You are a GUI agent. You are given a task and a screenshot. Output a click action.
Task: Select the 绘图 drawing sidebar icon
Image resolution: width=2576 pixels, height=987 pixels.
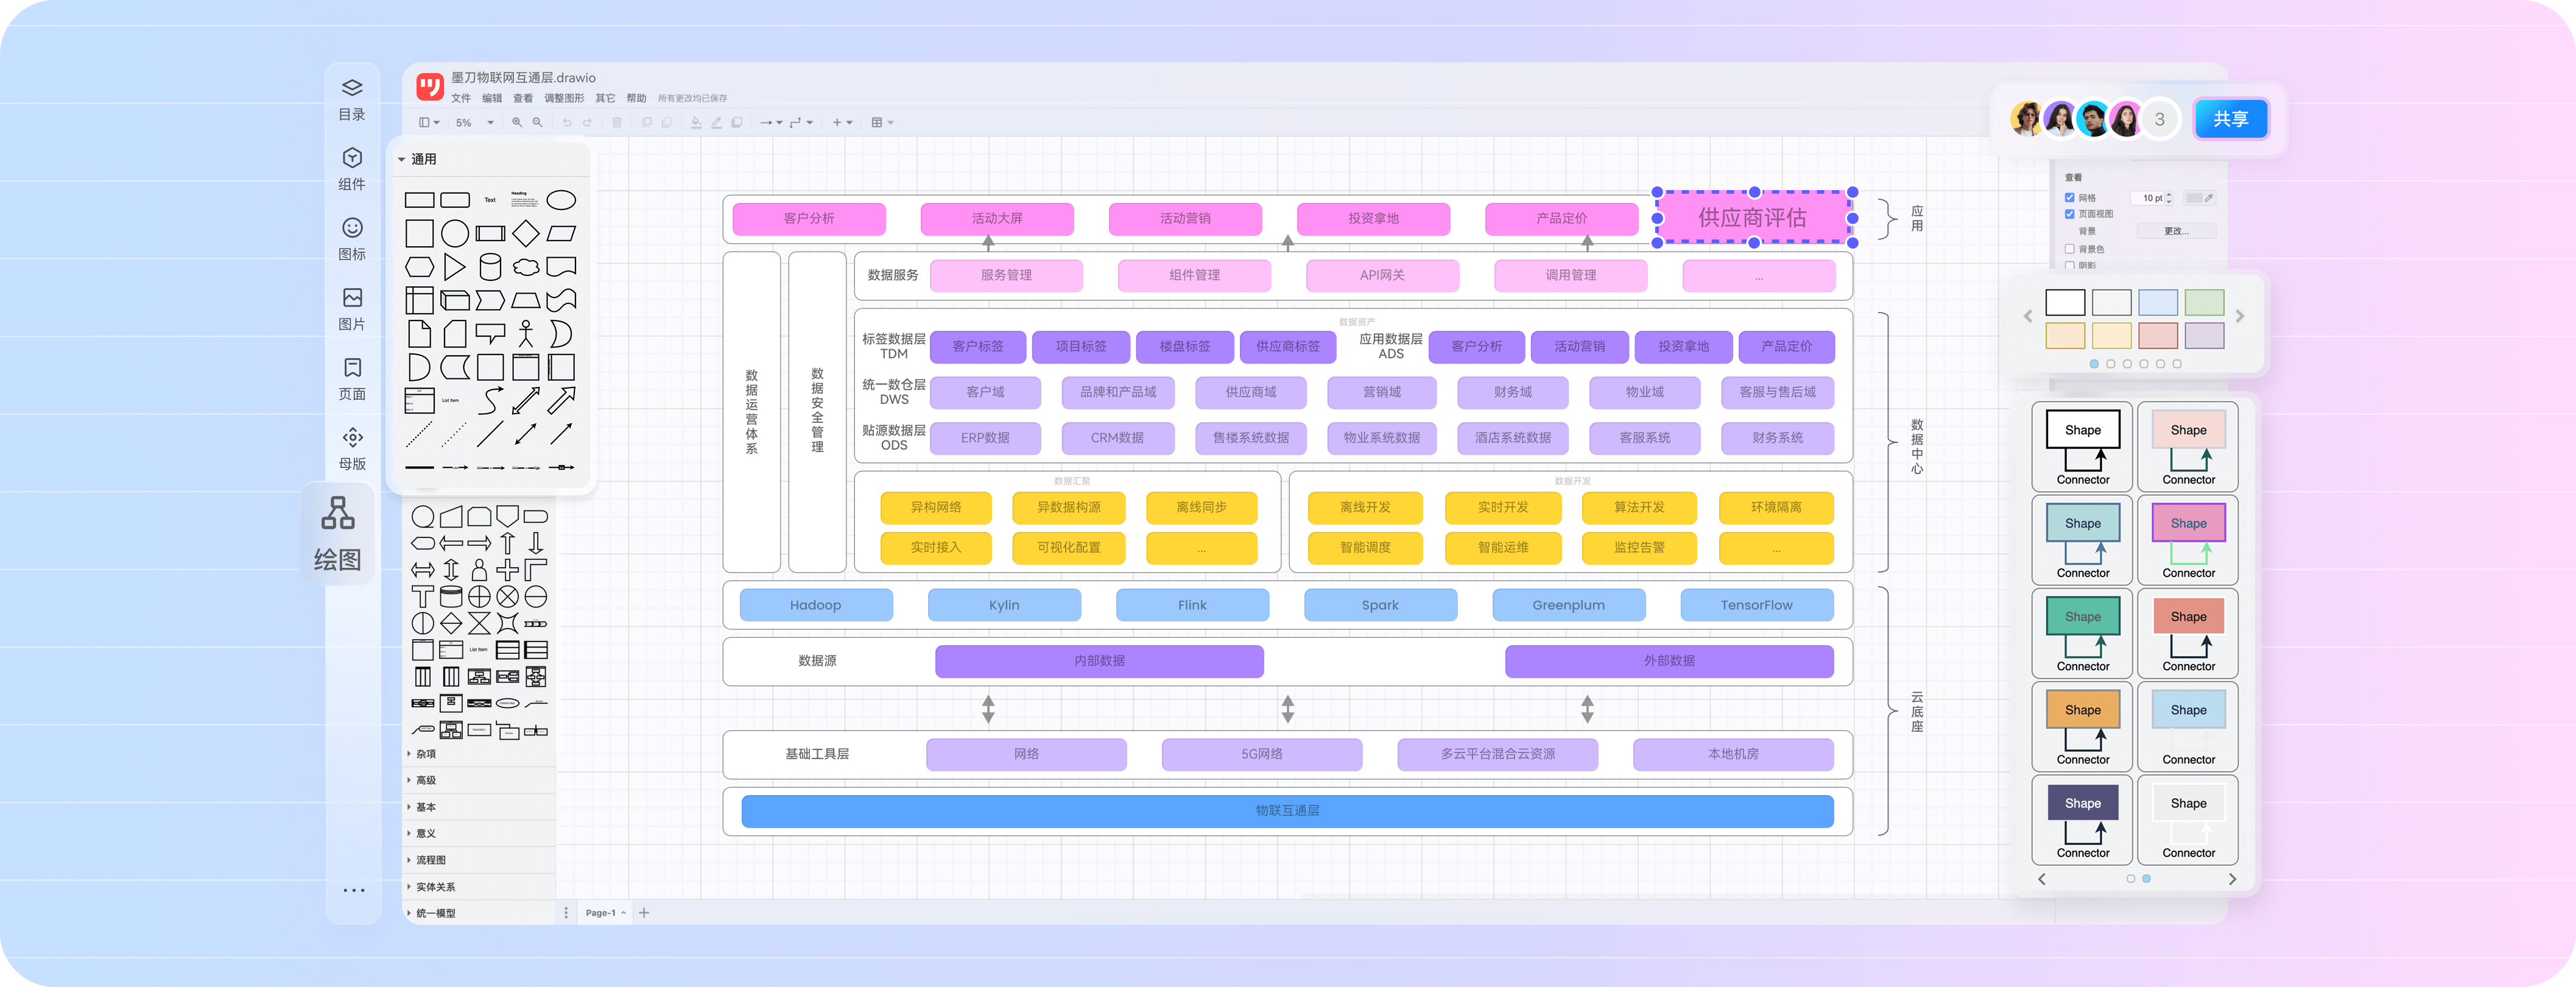338,534
